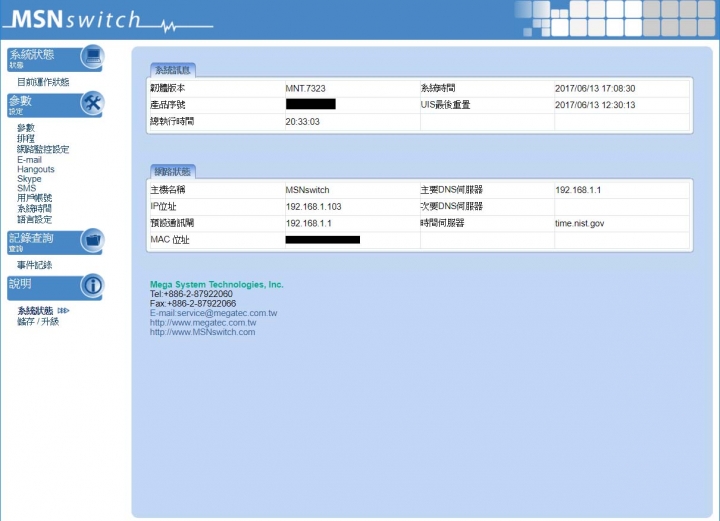Open the 參數 設定 sidebar section header
Viewport: 720px width, 521px height.
point(54,105)
